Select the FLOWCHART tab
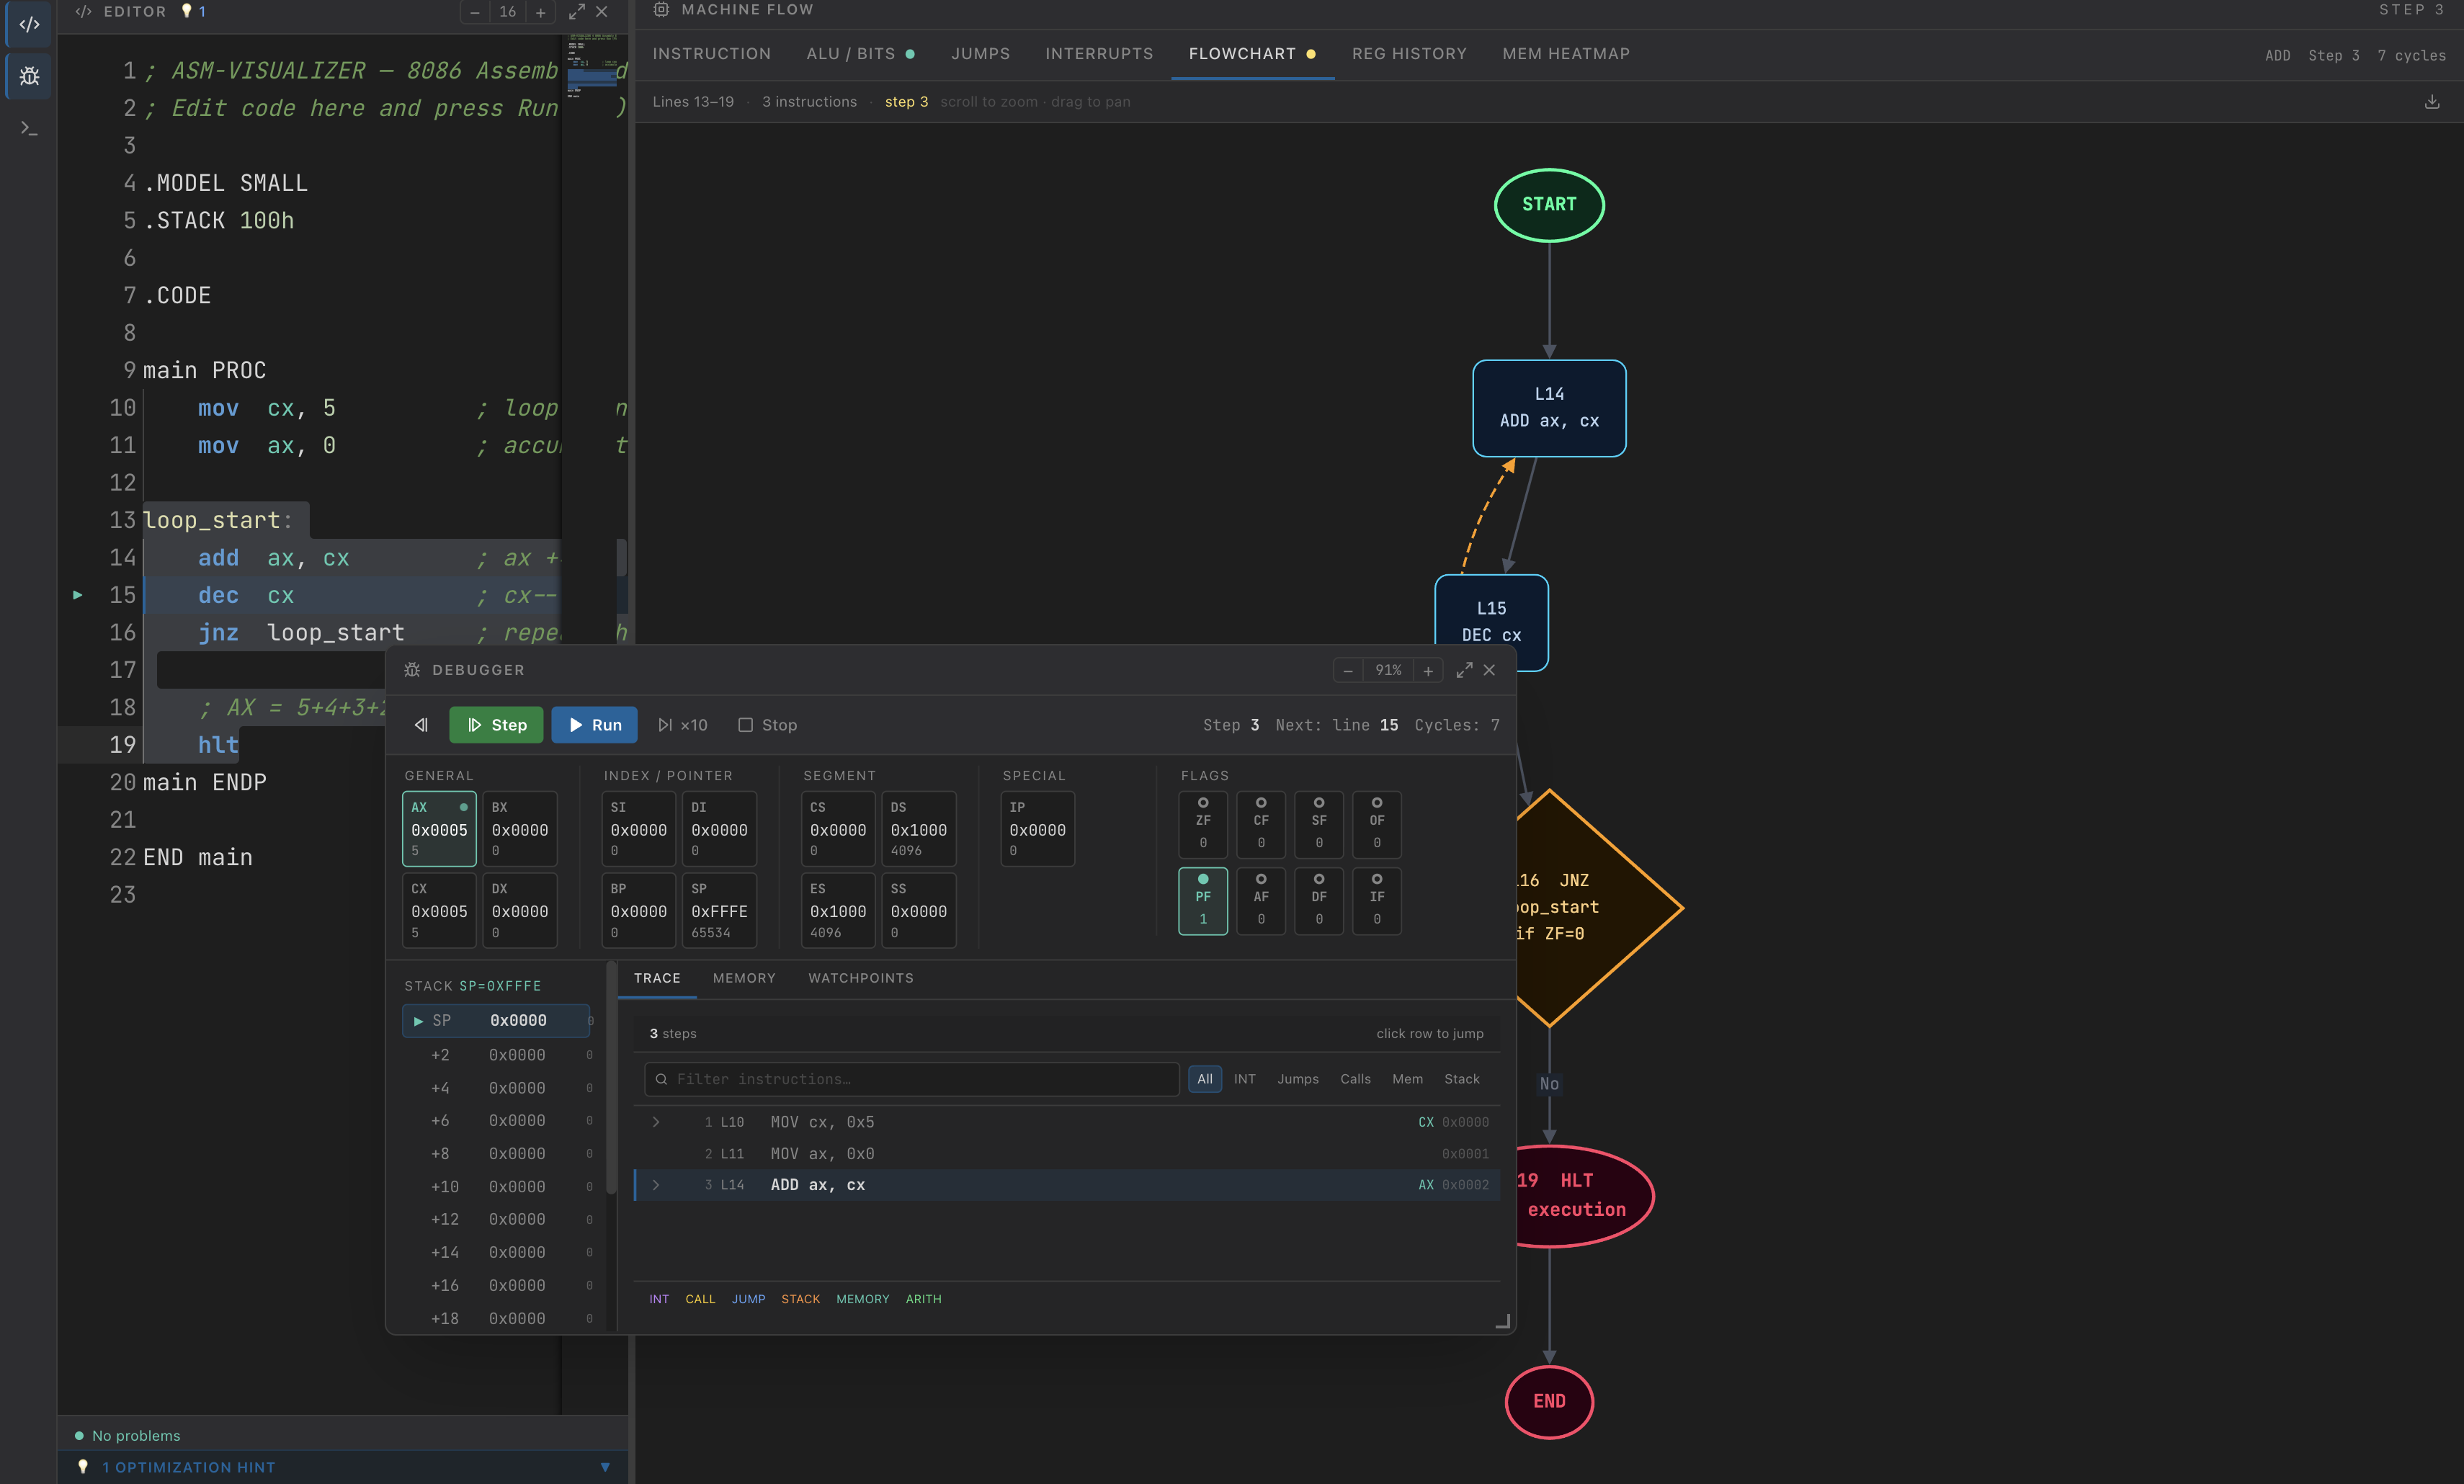The image size is (2464, 1484). [1252, 54]
